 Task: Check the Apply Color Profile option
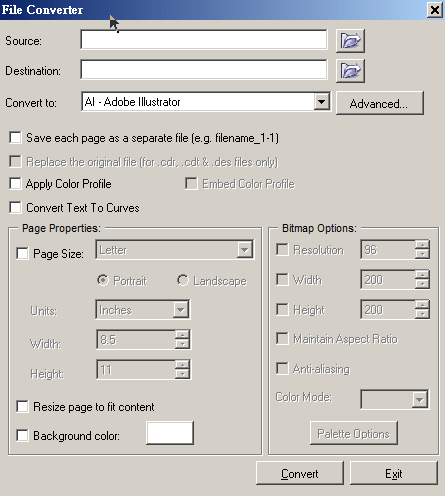(15, 184)
